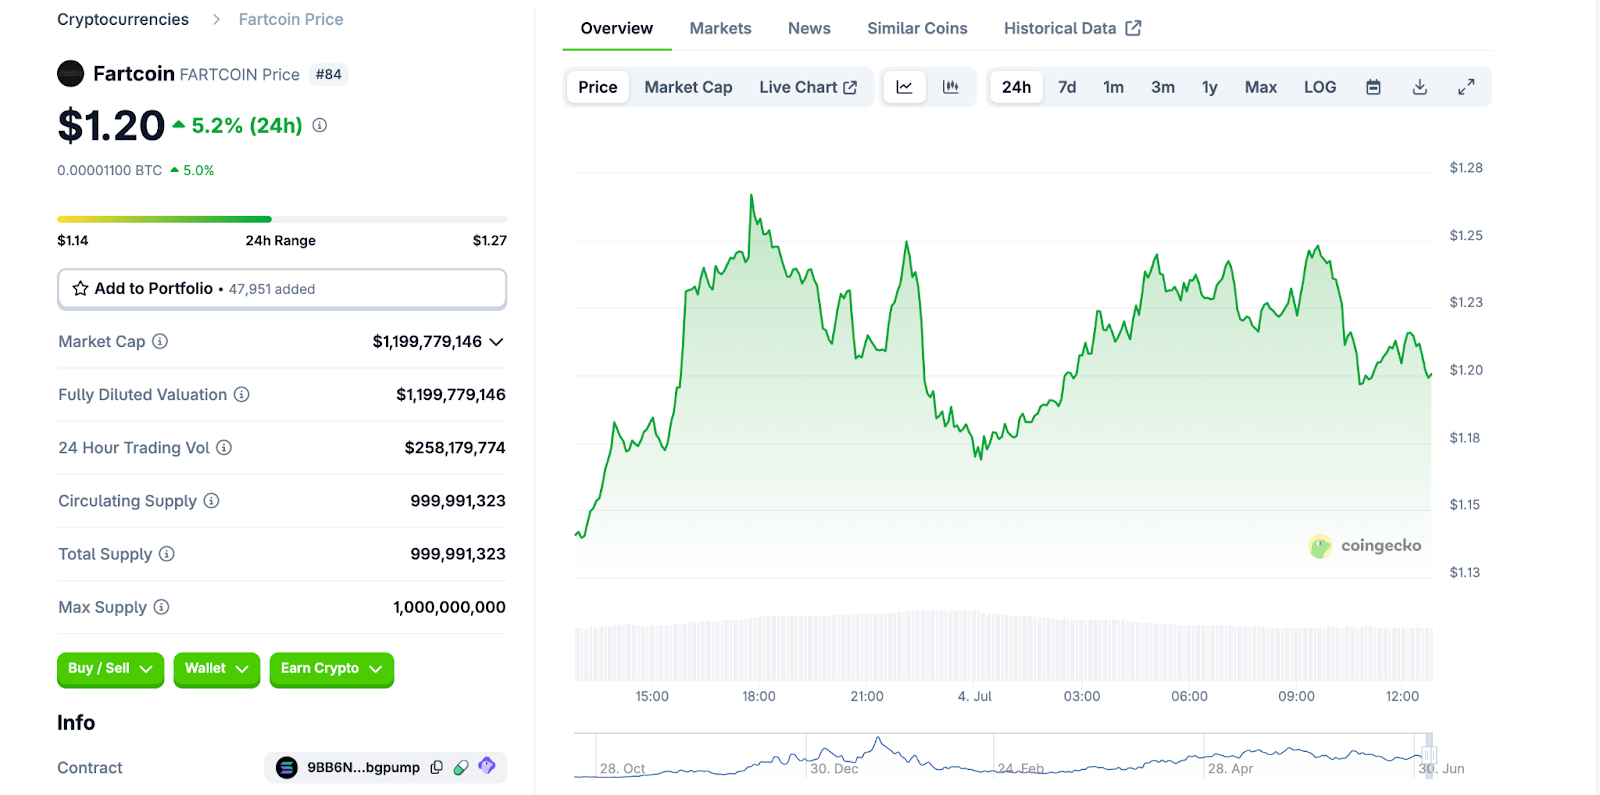Click the Add to Portfolio star icon
The width and height of the screenshot is (1600, 795).
(x=81, y=288)
